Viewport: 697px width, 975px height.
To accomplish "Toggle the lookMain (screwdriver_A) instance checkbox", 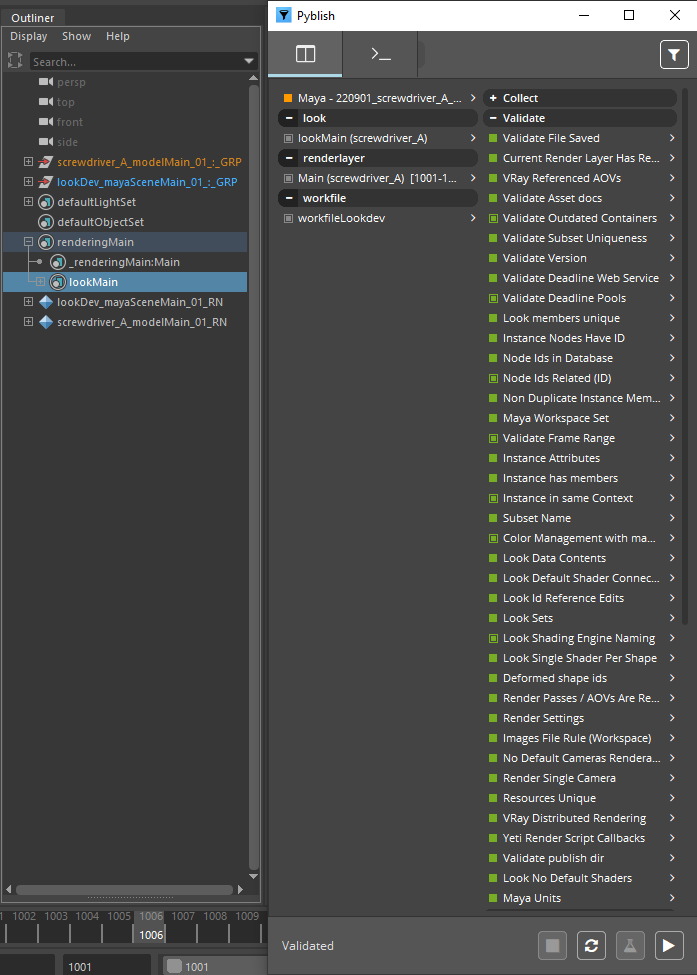I will [288, 138].
